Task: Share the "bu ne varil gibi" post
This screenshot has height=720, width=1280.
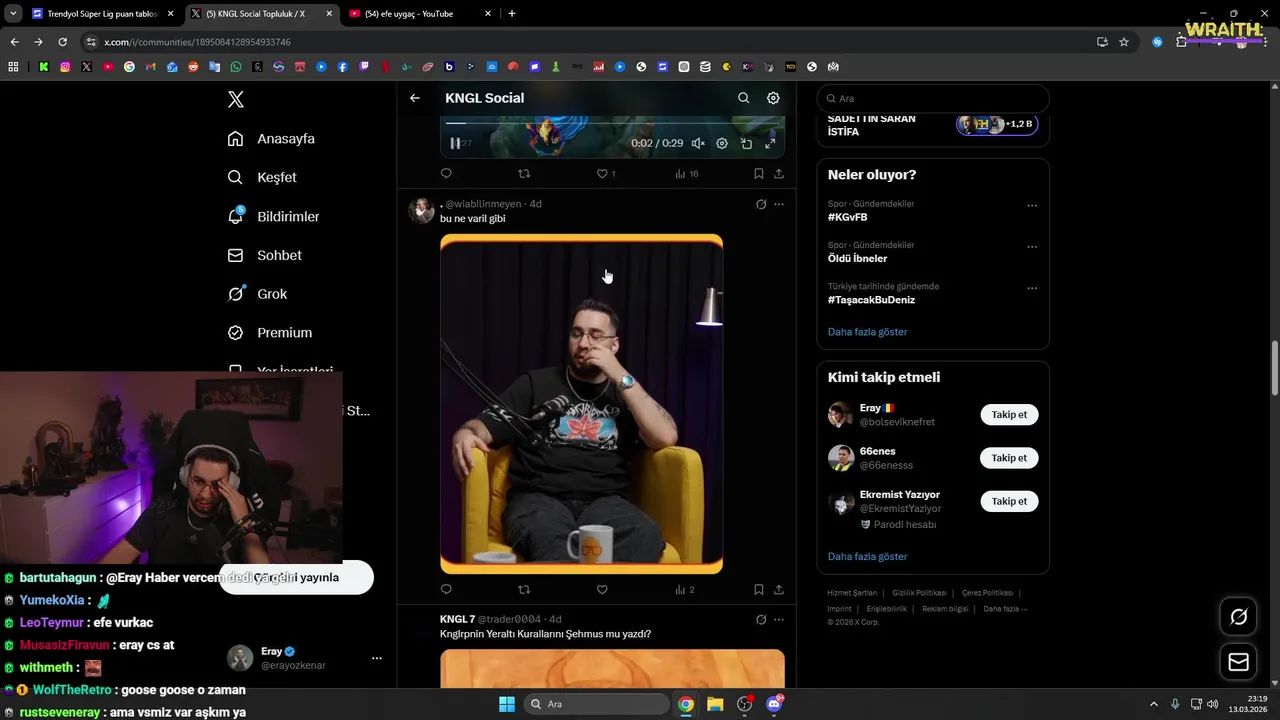Action: tap(779, 590)
